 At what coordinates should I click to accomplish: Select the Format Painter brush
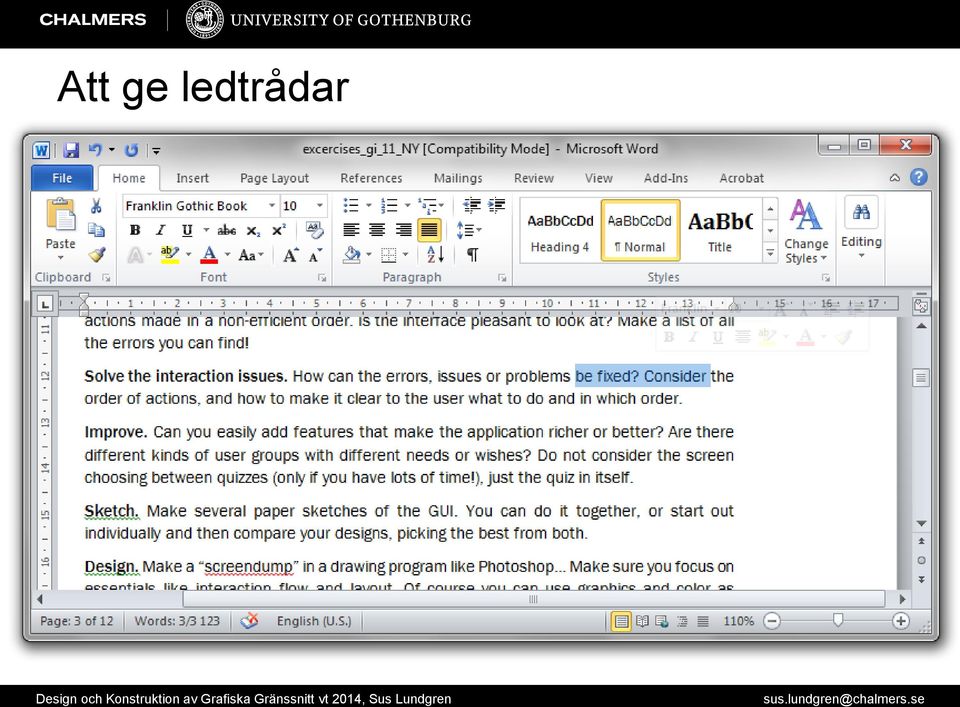point(96,254)
